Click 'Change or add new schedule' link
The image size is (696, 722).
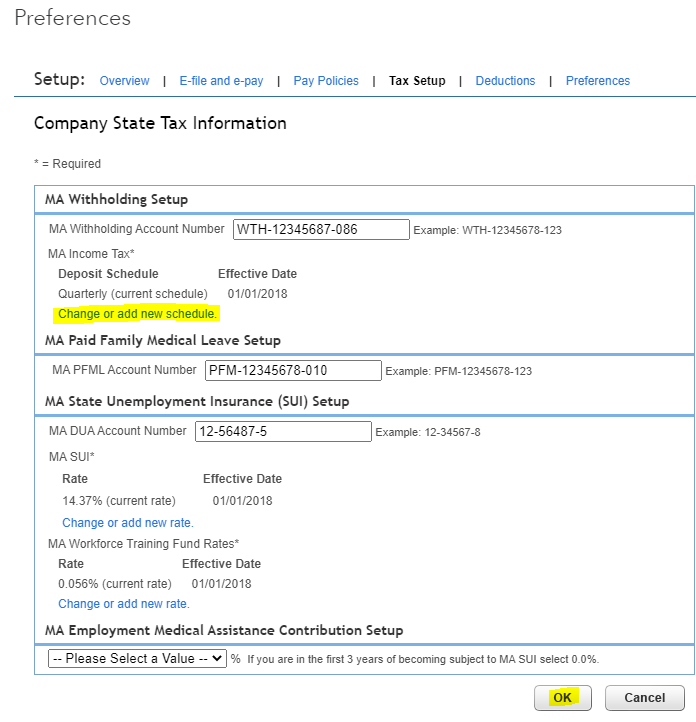(137, 314)
